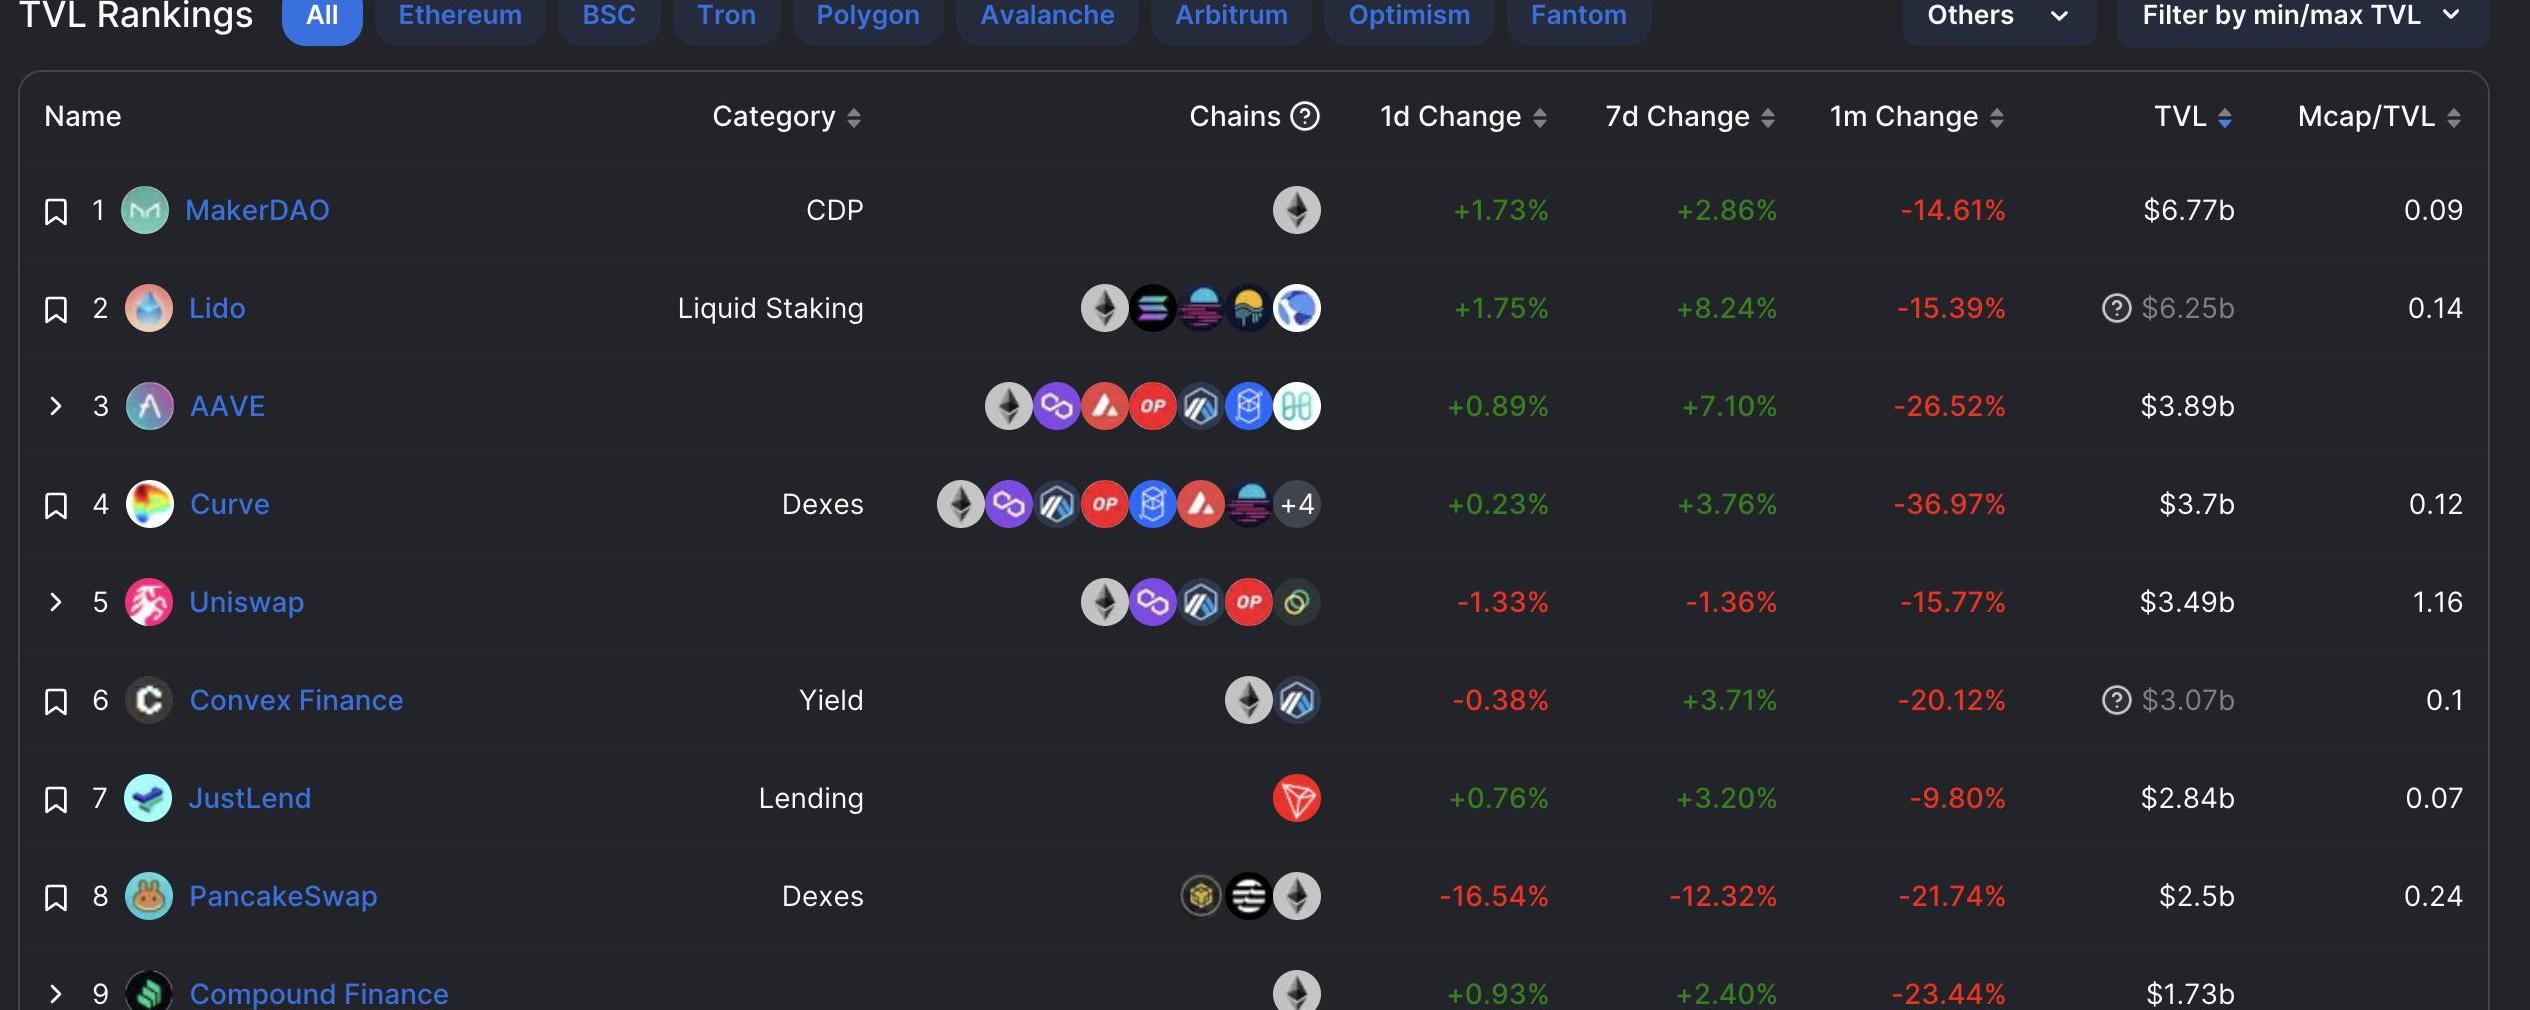
Task: Open the MakerDAO protocol link
Action: pos(257,210)
